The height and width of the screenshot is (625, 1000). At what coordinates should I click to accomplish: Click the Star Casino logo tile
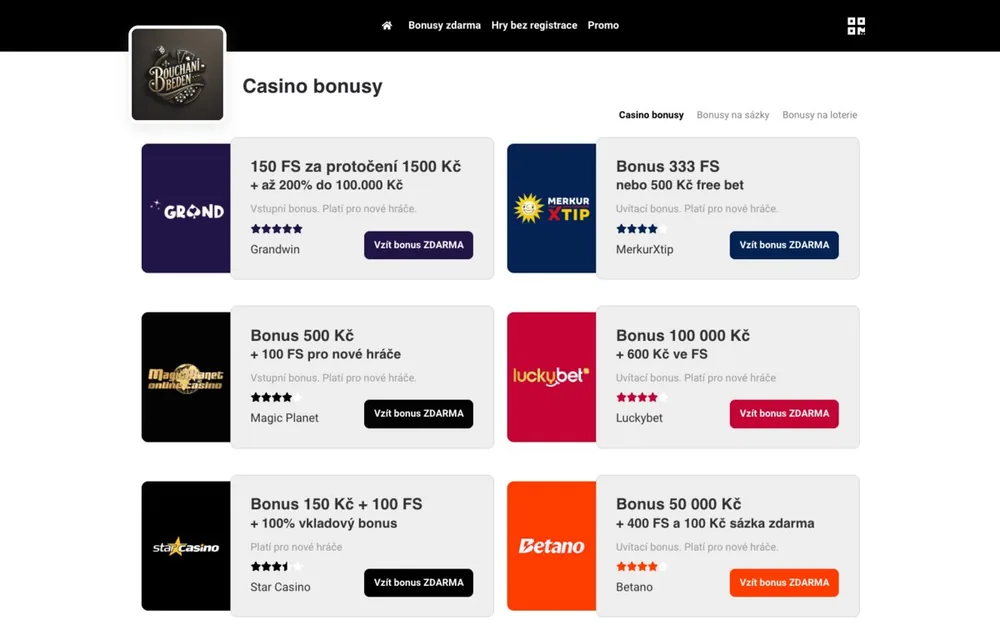point(186,546)
